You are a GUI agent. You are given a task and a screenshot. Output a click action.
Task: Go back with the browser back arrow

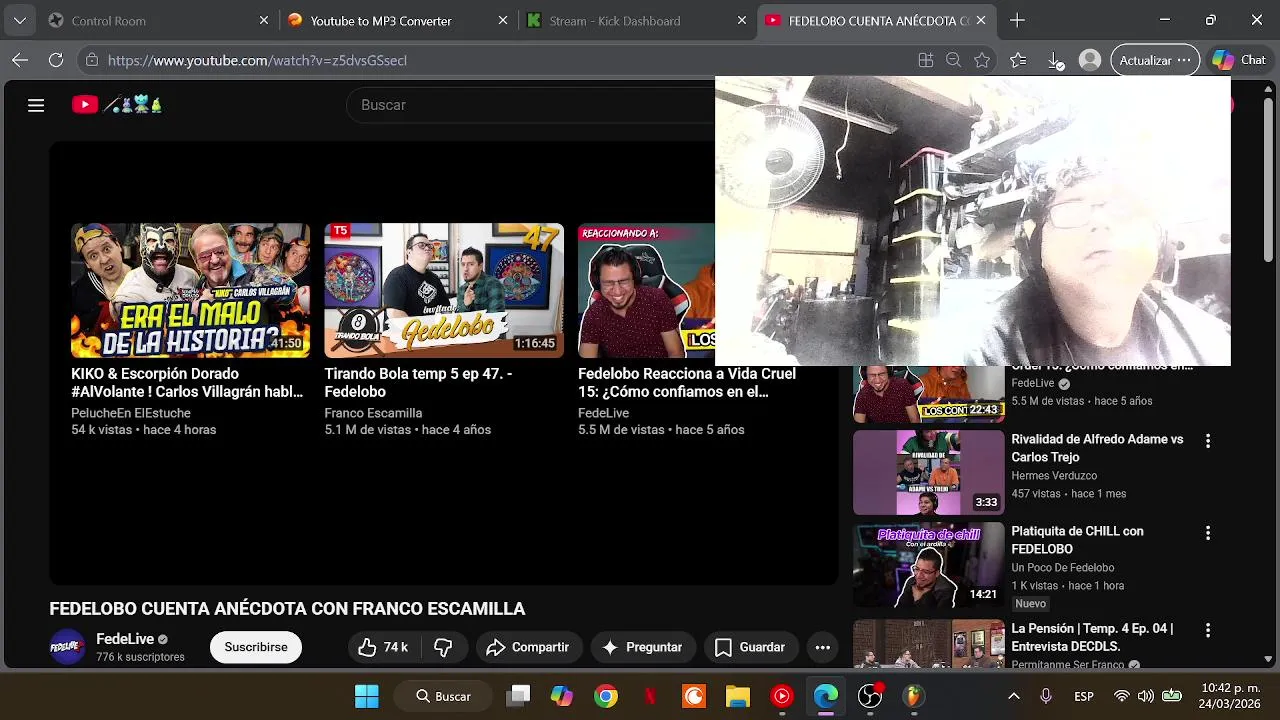tap(20, 60)
